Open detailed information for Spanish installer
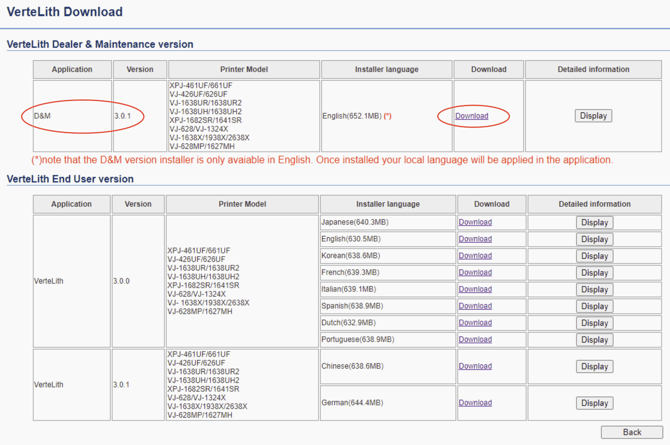Viewport: 670px width, 445px height. (594, 306)
